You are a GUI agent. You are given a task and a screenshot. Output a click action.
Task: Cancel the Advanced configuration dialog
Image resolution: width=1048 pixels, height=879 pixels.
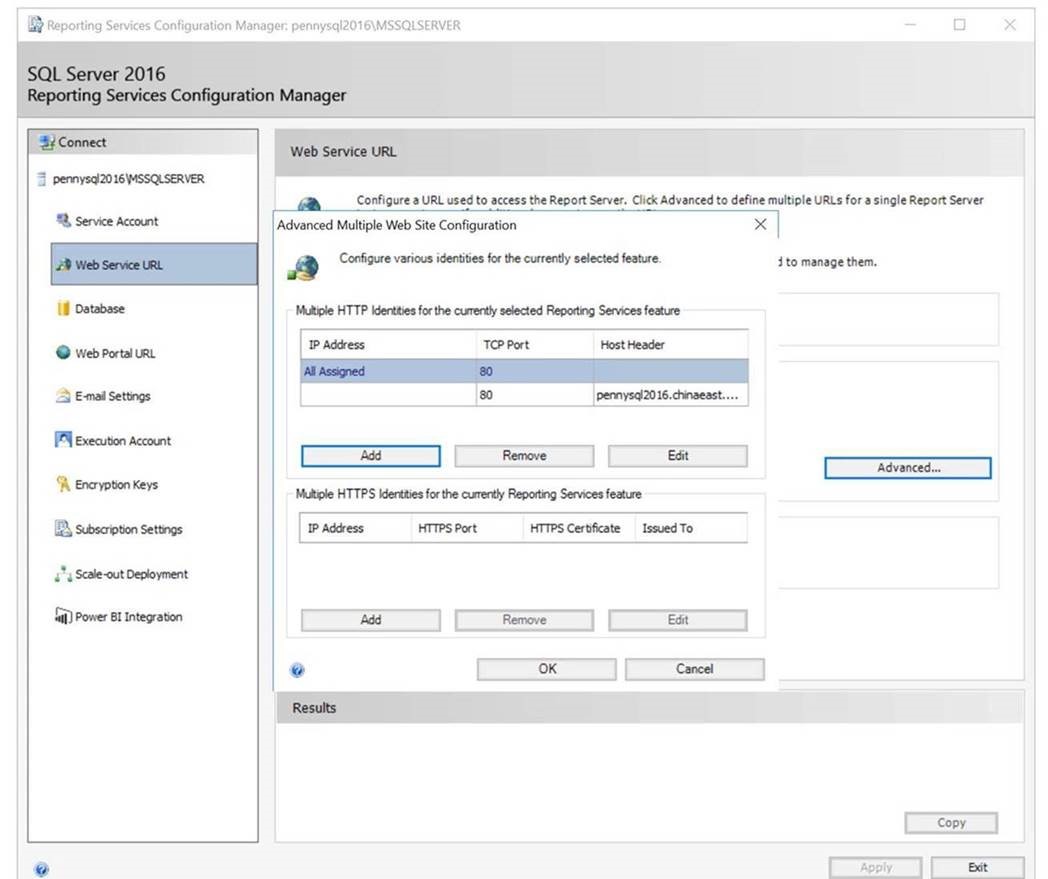[x=694, y=669]
